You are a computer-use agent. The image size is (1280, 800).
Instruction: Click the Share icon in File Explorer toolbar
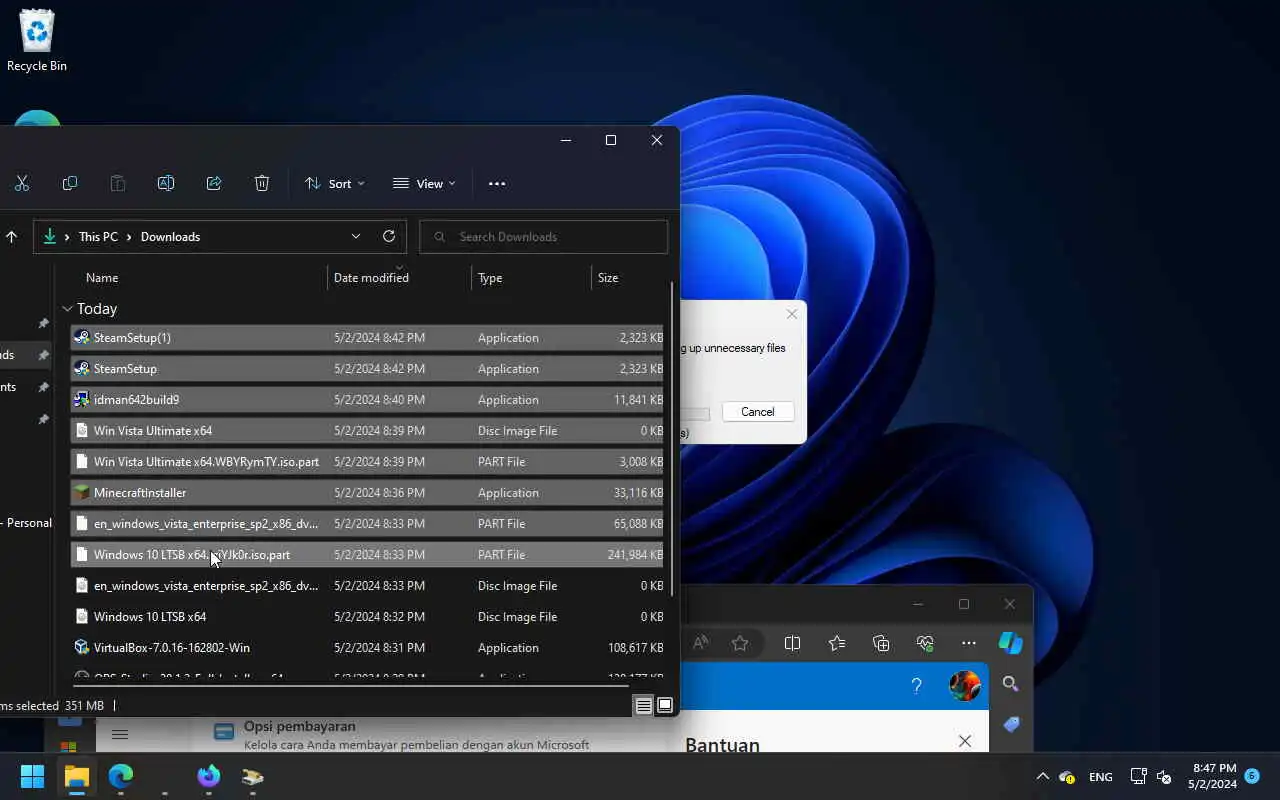[x=214, y=184]
